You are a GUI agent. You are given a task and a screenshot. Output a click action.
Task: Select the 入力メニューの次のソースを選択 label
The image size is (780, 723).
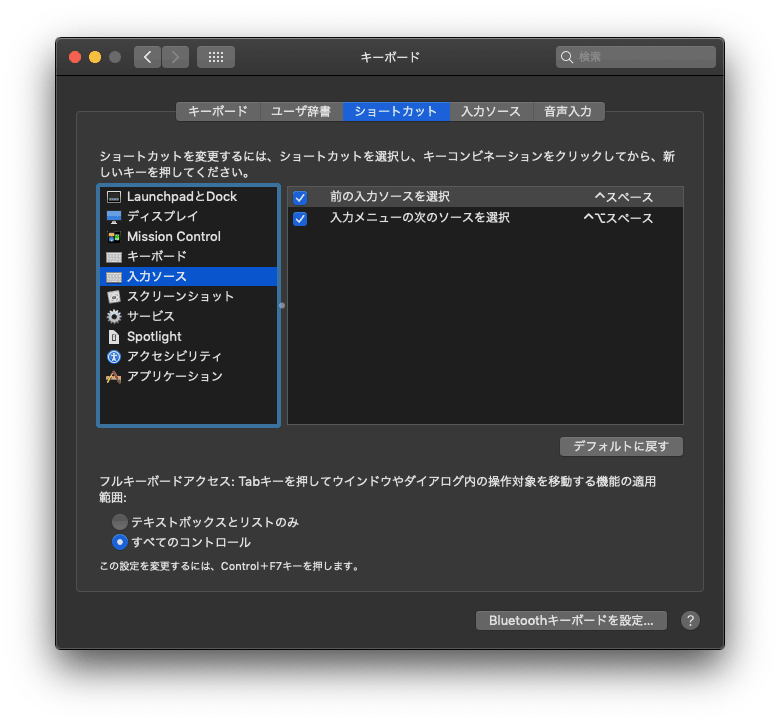pos(420,217)
